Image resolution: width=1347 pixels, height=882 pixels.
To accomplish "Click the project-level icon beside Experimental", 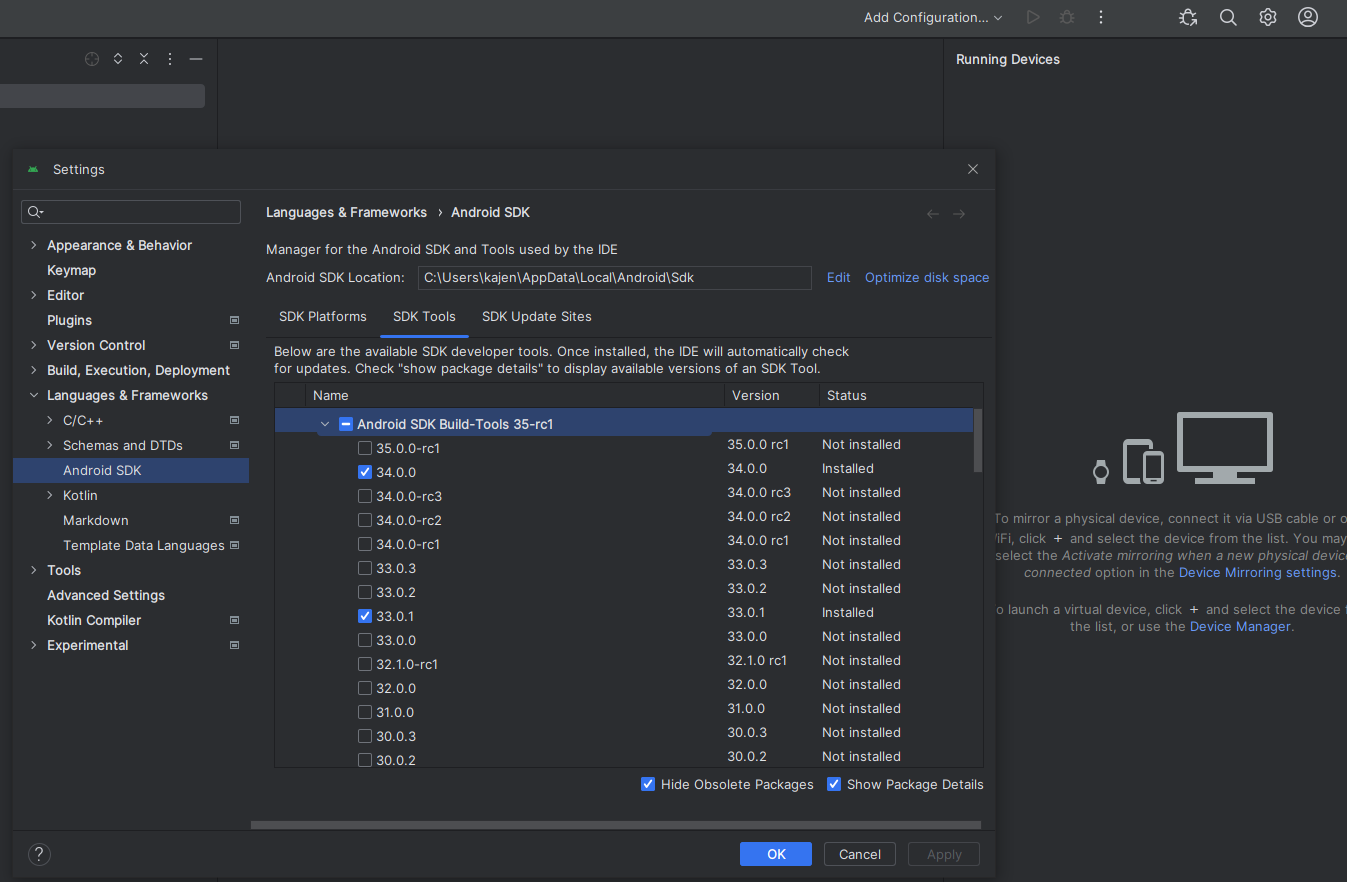I will pyautogui.click(x=234, y=645).
